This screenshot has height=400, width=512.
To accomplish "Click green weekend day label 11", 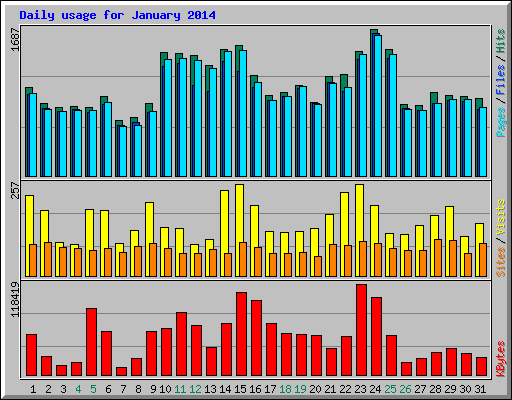I will click(x=180, y=389).
